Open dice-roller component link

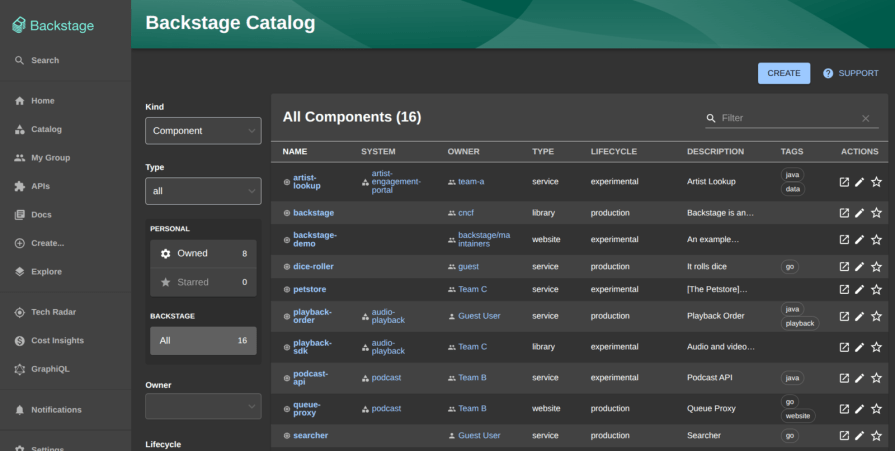tap(313, 267)
